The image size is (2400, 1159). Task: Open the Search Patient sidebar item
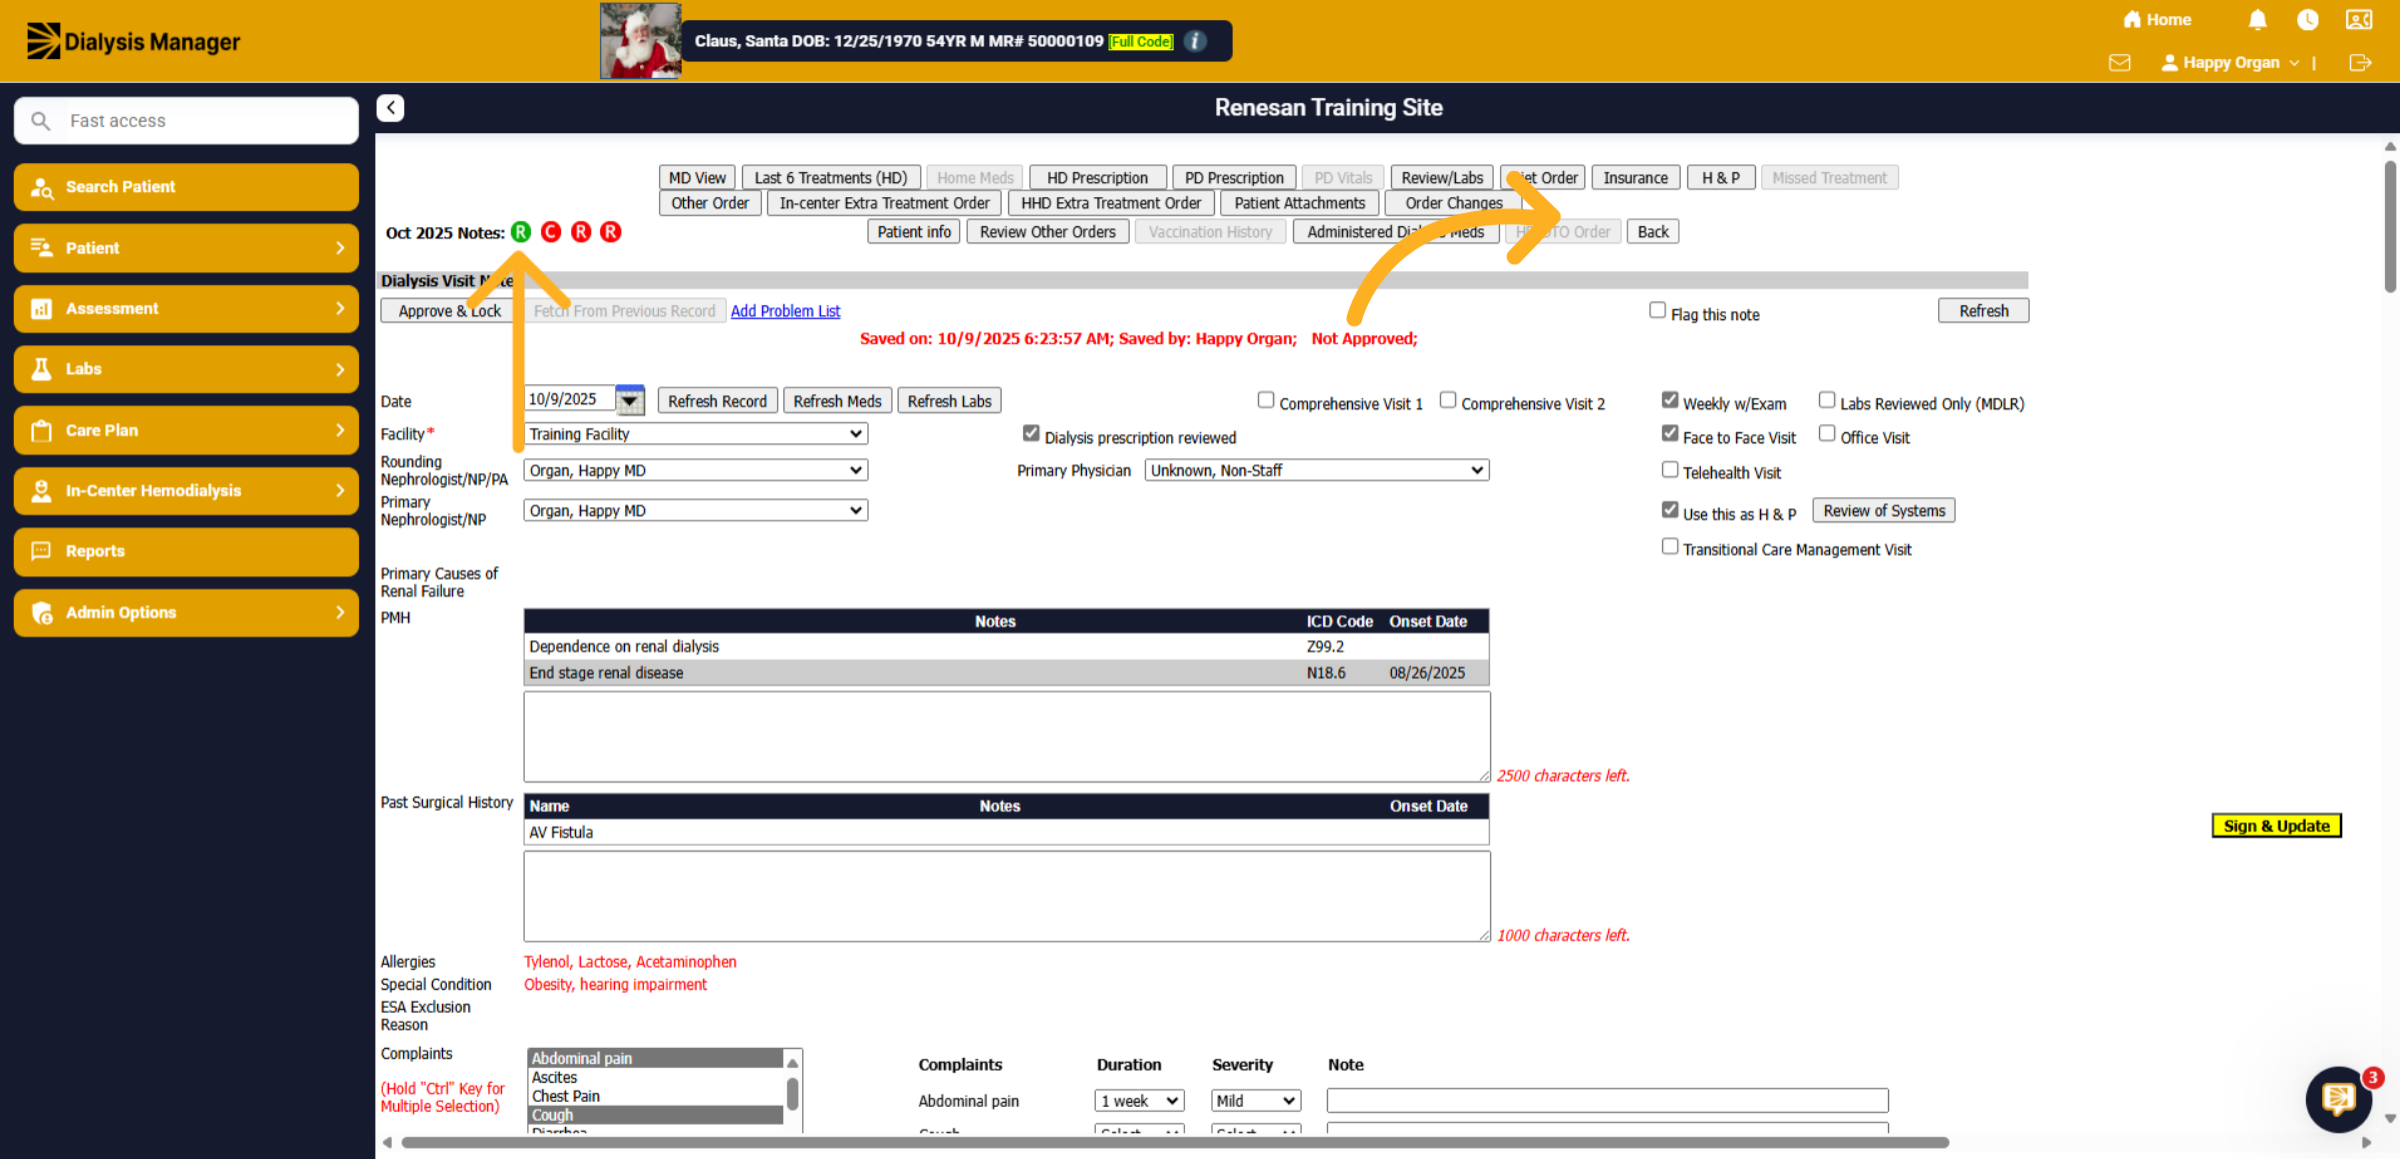coord(186,187)
